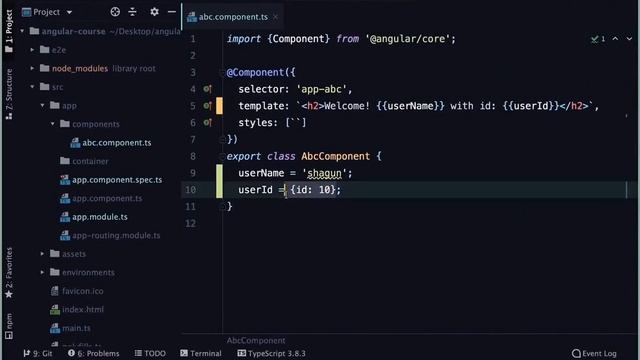Click the locate/select opened file target icon
Screen dimensions: 640x360
[115, 12]
